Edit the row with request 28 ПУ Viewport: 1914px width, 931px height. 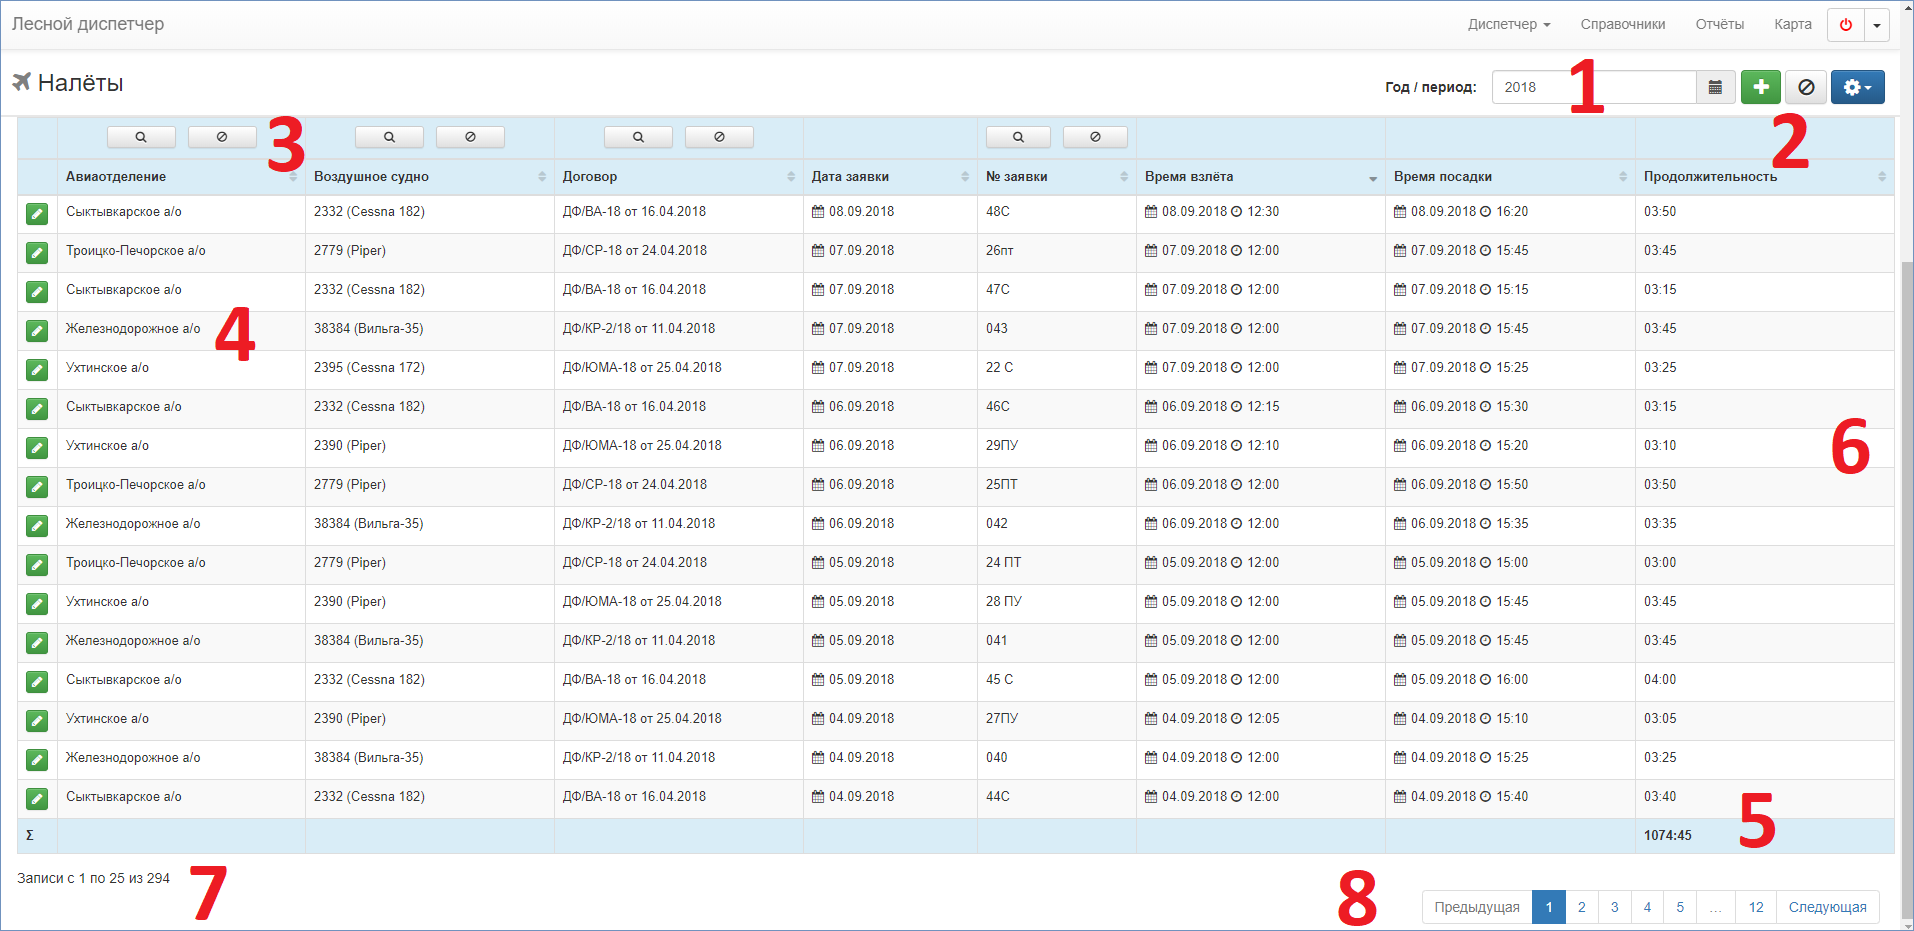point(37,603)
